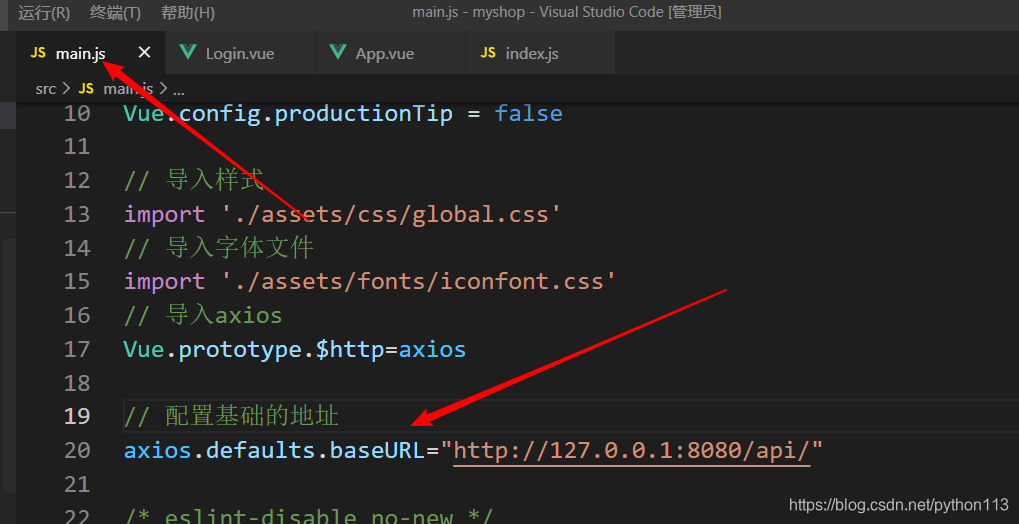Click the eslint-disable no-new comment
The height and width of the screenshot is (524, 1019).
click(x=309, y=517)
